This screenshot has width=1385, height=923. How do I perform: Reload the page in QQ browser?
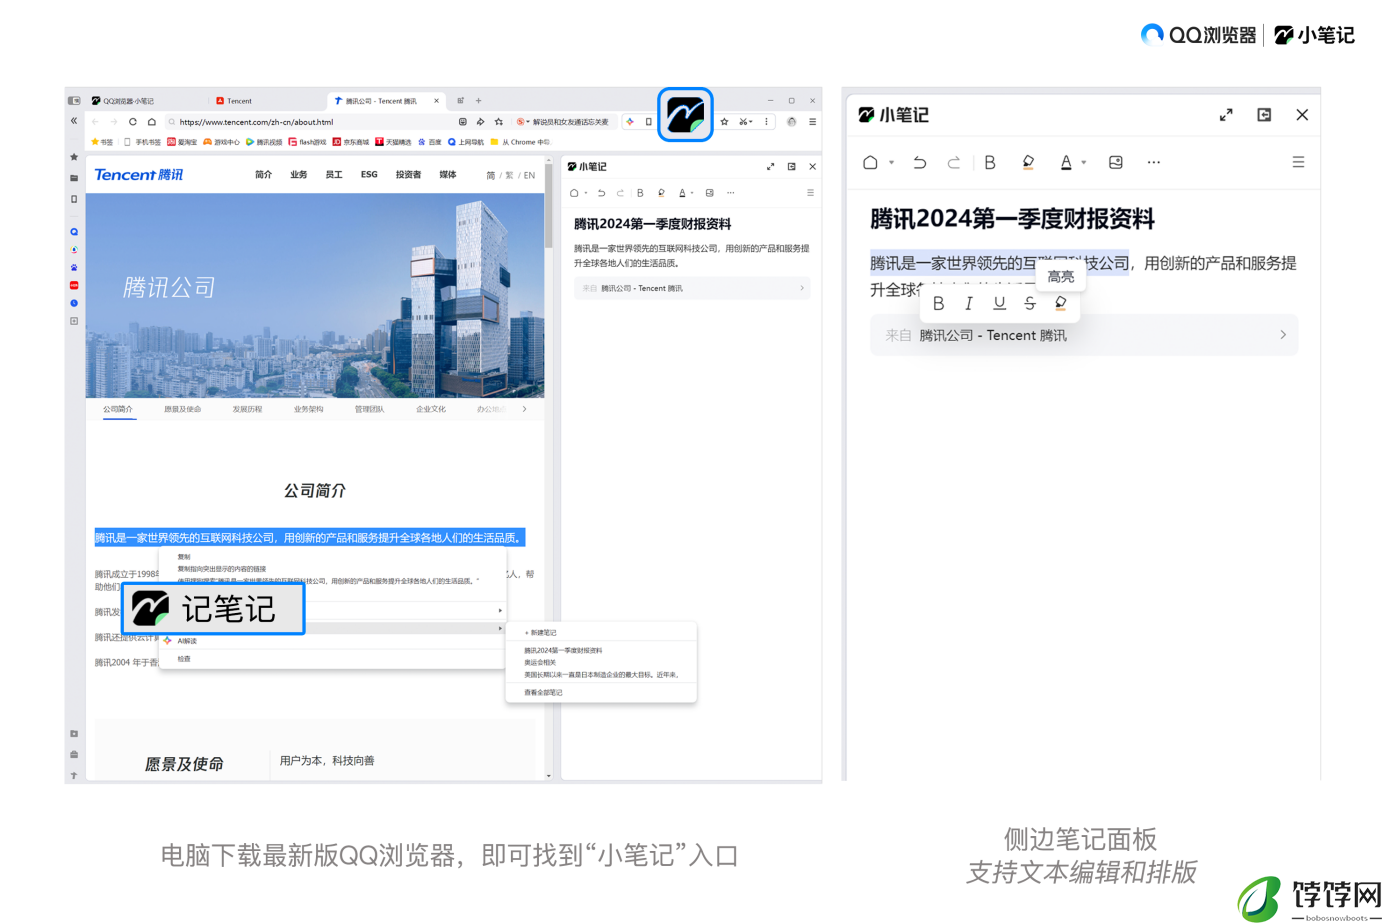click(x=132, y=122)
